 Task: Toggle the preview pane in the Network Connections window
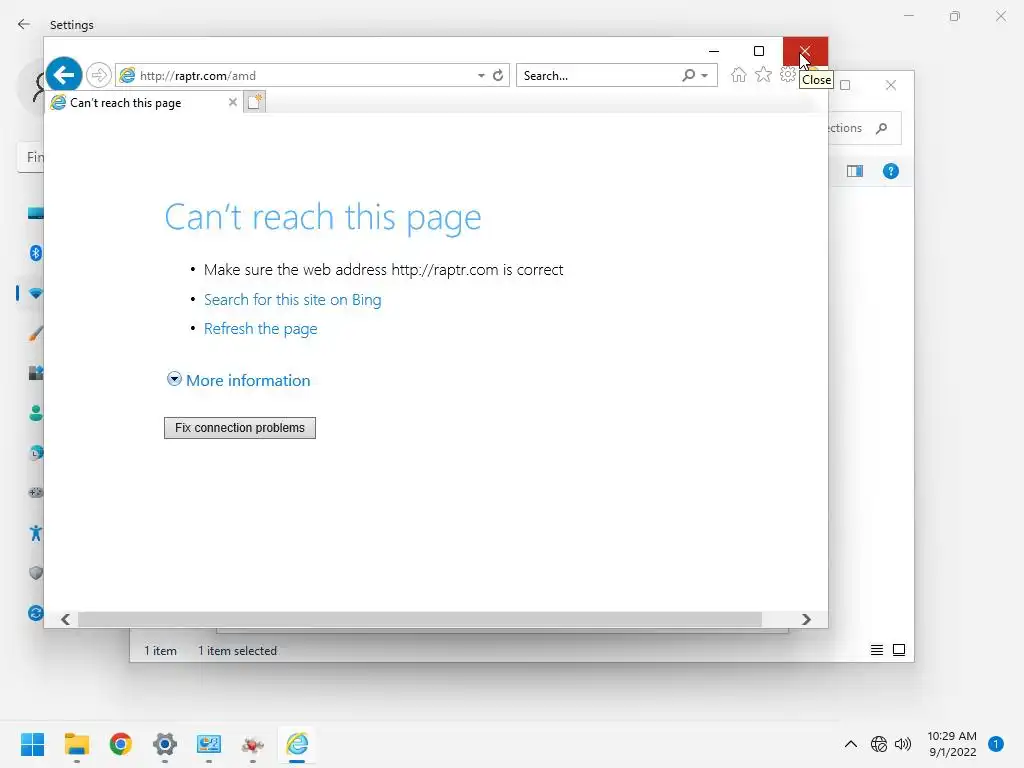click(855, 171)
